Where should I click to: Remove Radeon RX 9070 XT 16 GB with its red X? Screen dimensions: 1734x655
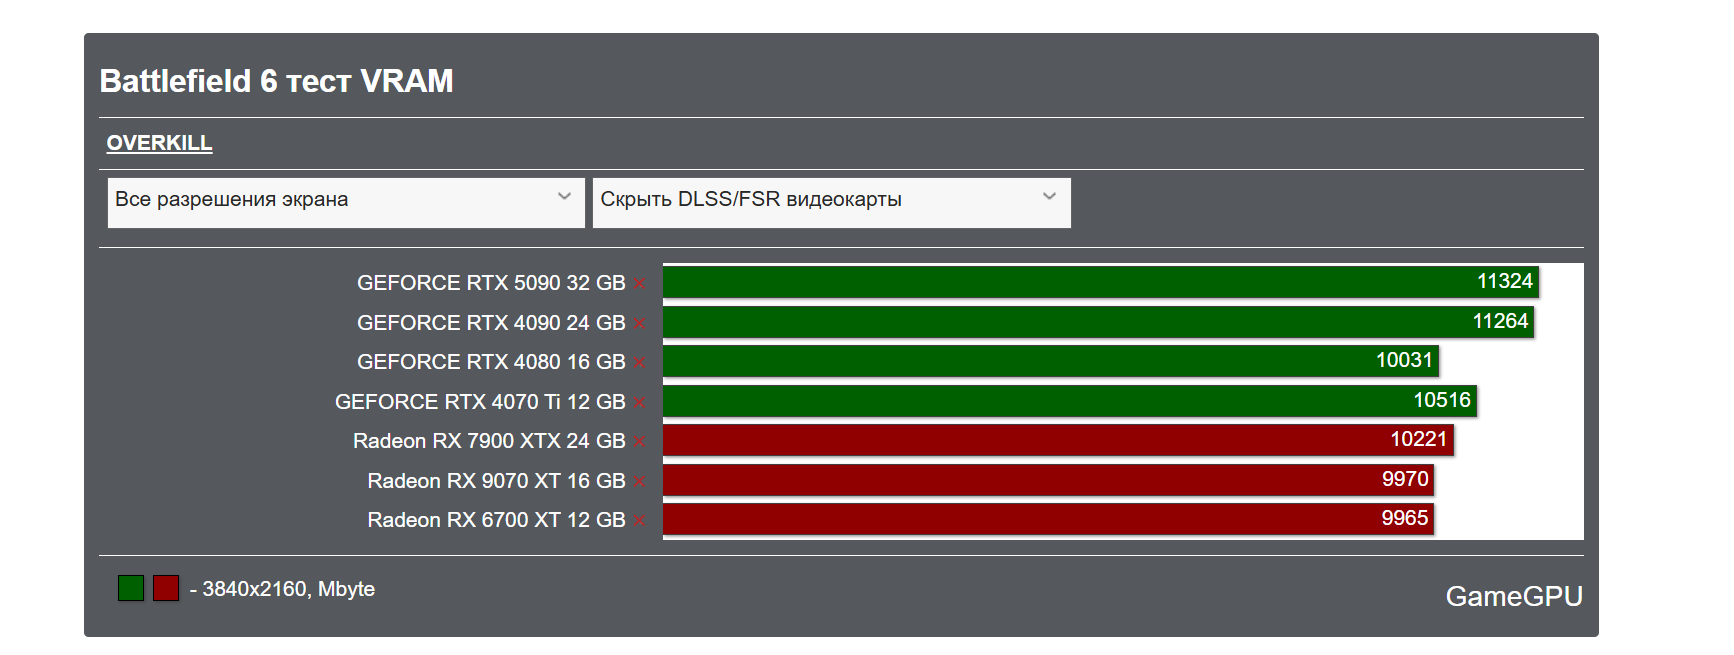(x=639, y=481)
